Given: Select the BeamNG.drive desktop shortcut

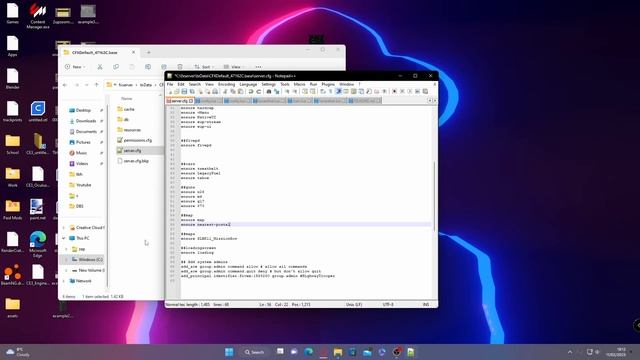Looking at the screenshot, I should click(x=12, y=274).
